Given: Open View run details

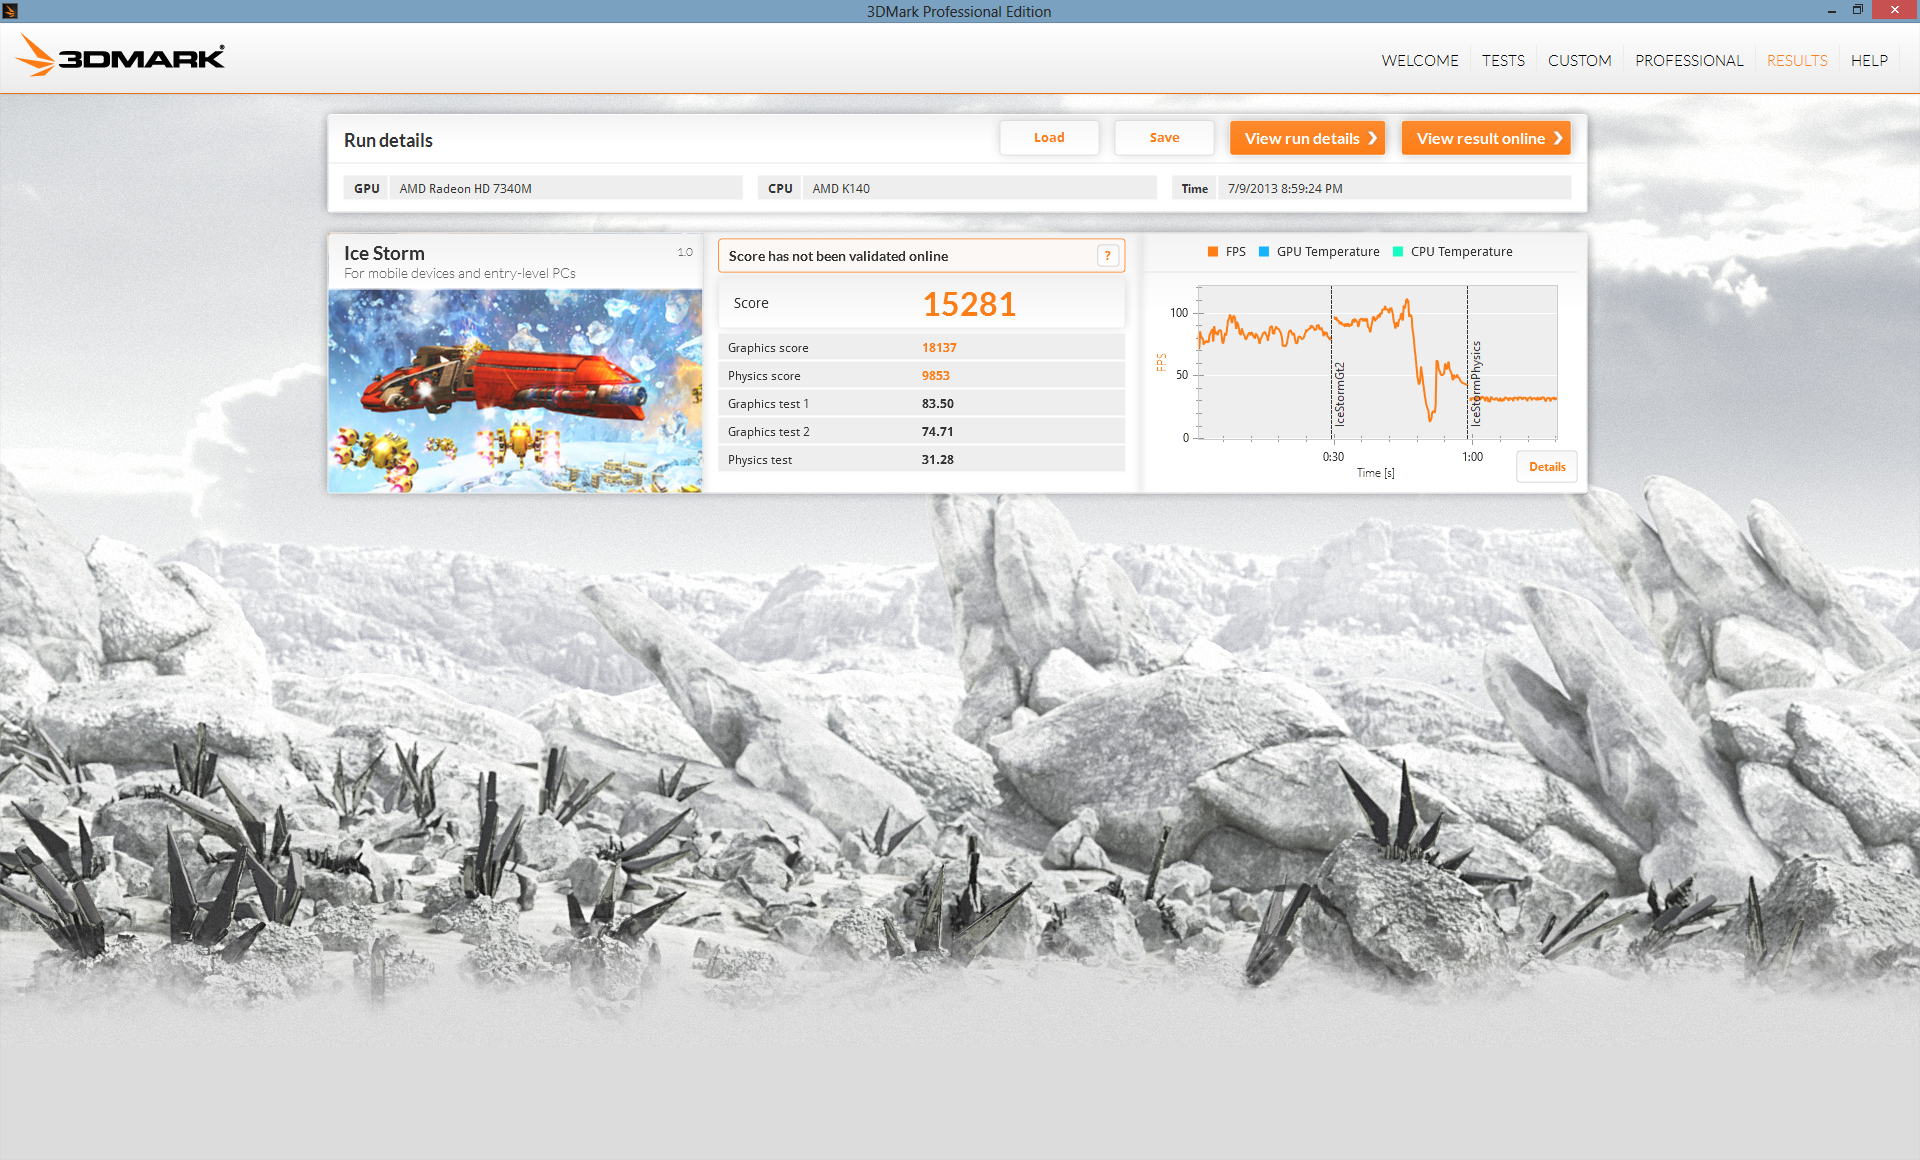Looking at the screenshot, I should tap(1307, 138).
